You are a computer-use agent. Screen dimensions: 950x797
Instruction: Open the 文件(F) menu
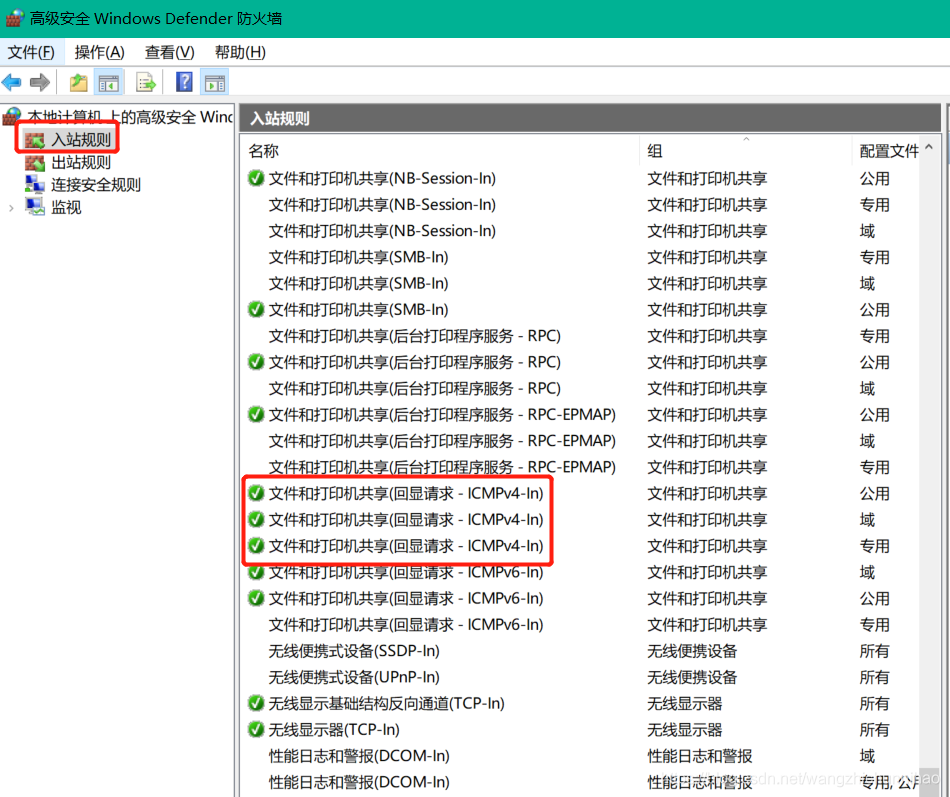coord(31,53)
